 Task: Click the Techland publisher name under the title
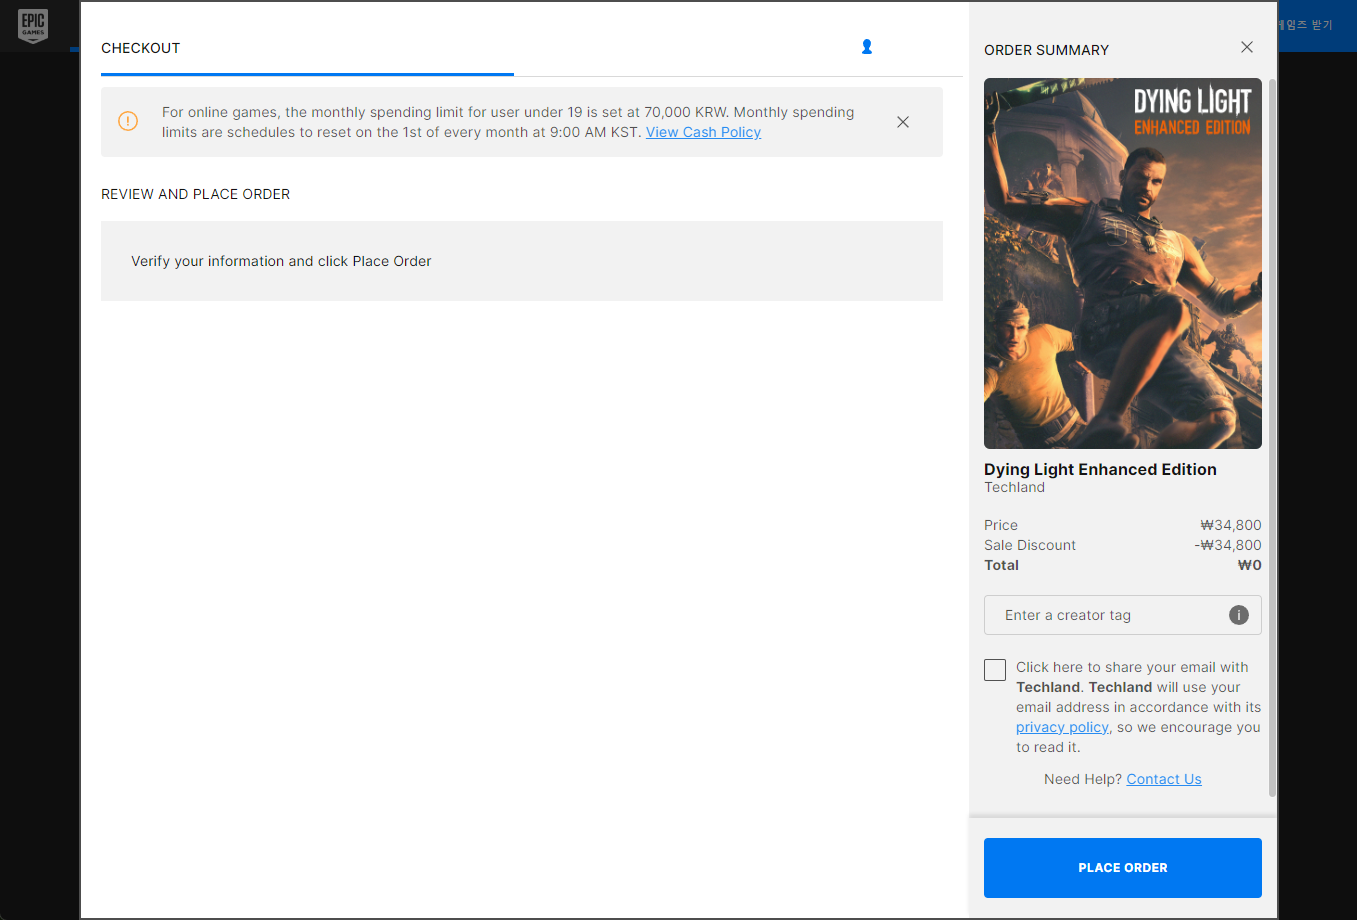[x=1014, y=487]
